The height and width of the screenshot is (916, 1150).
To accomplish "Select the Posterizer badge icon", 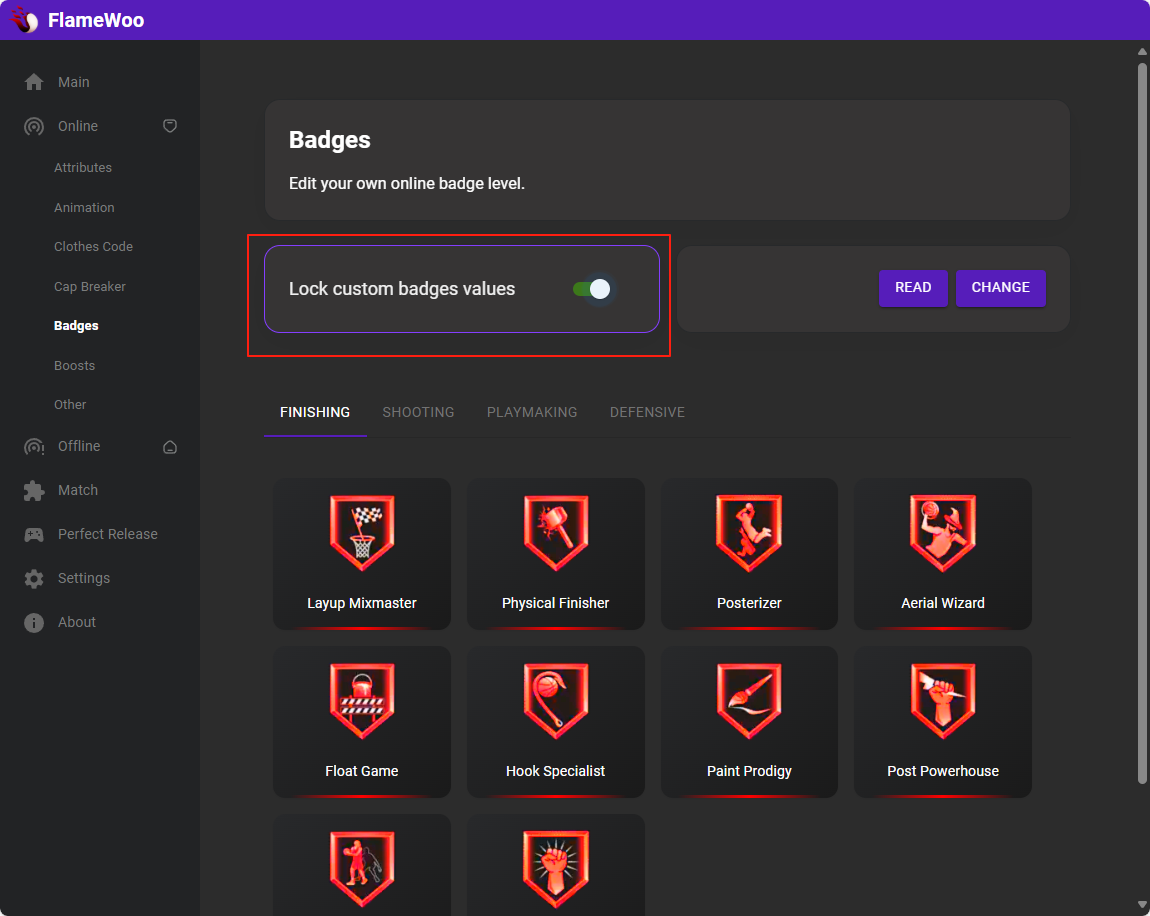I will click(x=749, y=533).
